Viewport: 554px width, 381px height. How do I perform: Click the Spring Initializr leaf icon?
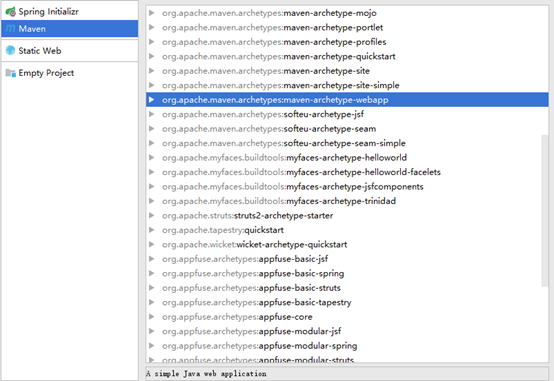point(11,12)
